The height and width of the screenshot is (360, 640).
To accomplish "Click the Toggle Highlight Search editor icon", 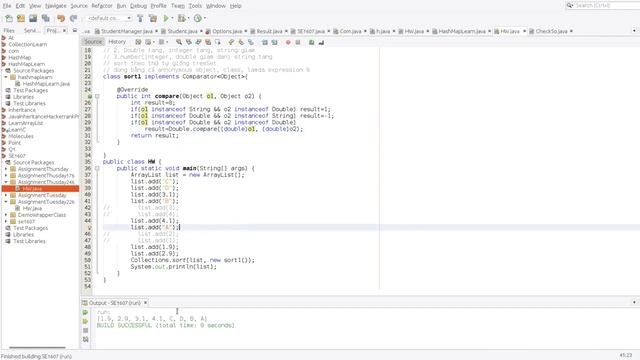I will point(208,42).
